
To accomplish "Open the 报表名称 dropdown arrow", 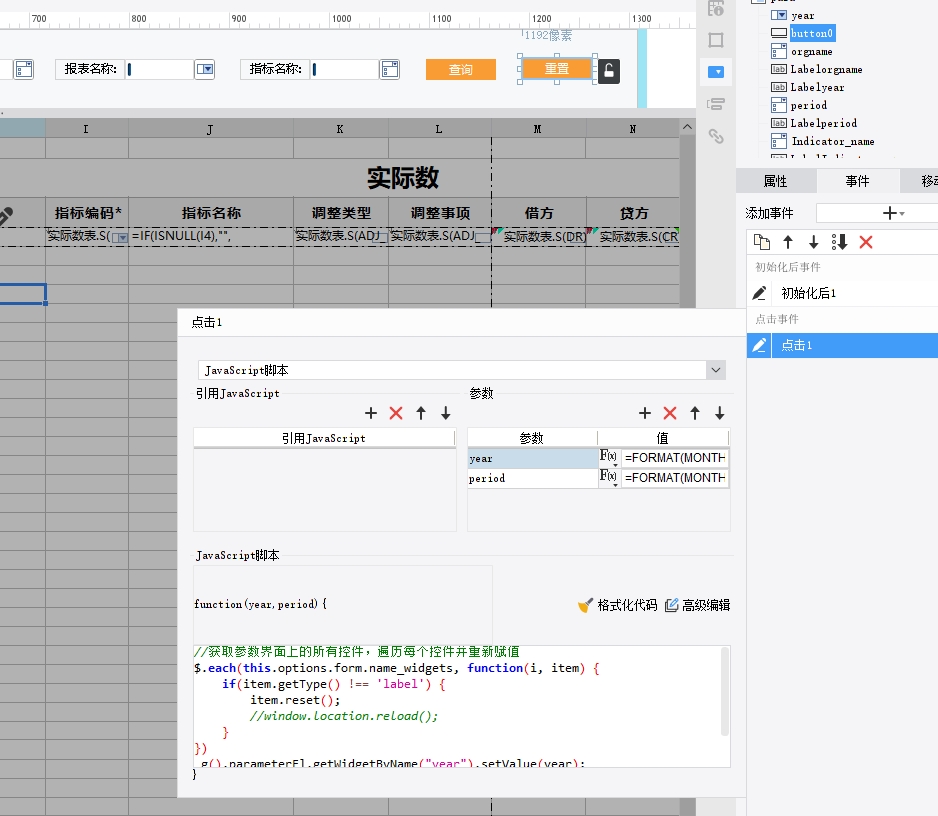I will (205, 69).
